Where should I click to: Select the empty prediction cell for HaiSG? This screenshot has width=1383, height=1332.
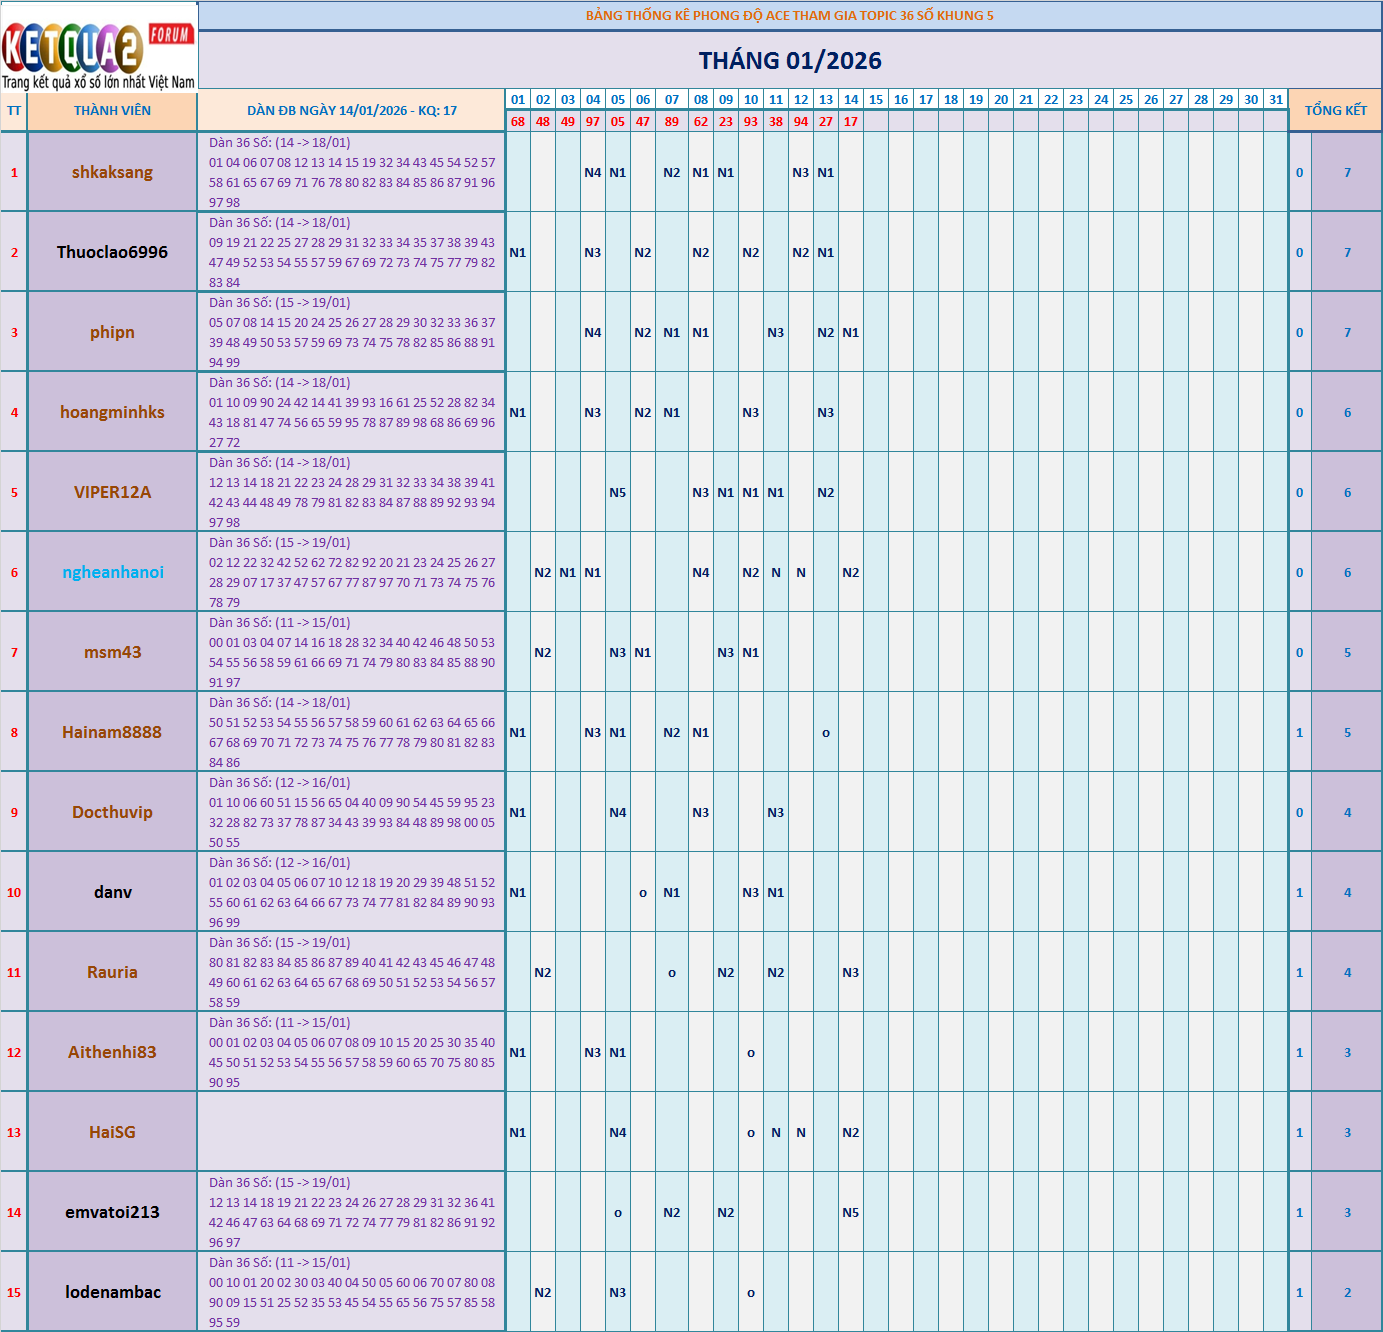[x=352, y=1132]
